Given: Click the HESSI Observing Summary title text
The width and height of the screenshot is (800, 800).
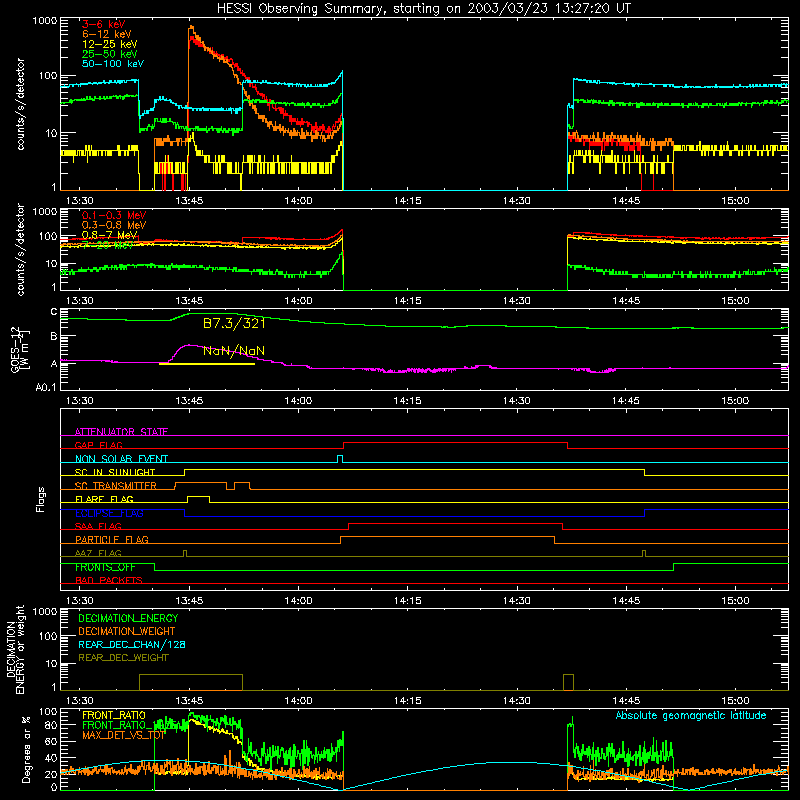Looking at the screenshot, I should coord(424,9).
